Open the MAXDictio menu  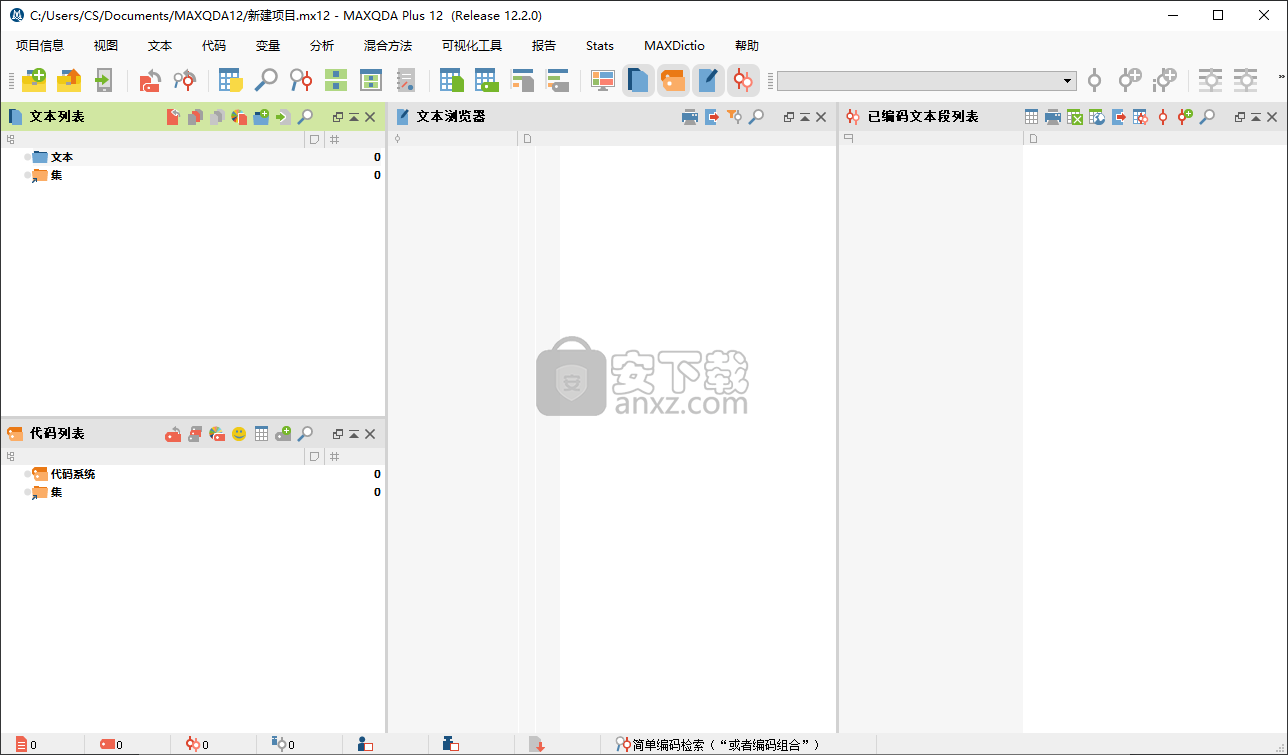tap(674, 46)
